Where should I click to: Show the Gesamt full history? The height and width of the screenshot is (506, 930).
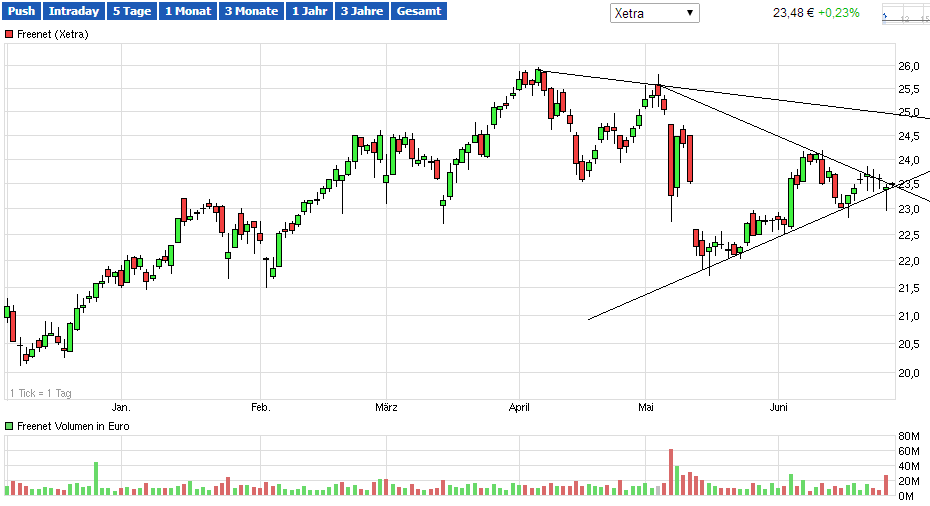(x=418, y=12)
